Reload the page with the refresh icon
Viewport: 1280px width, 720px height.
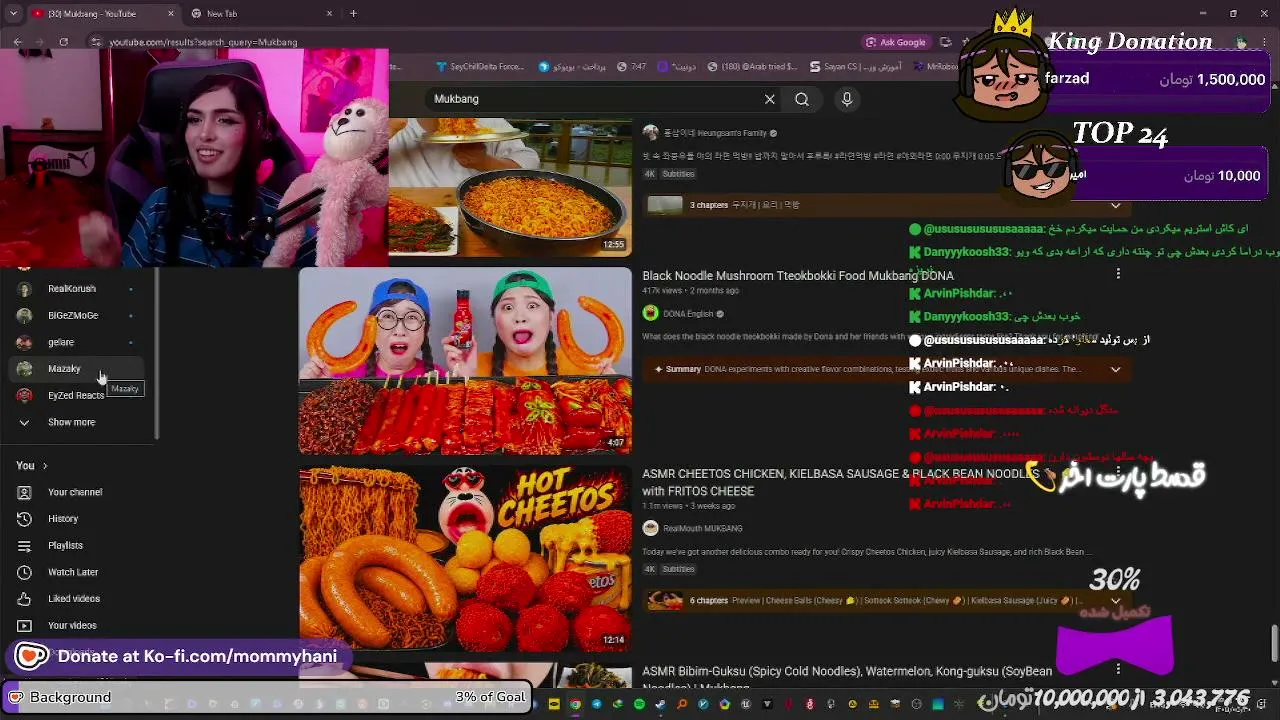pyautogui.click(x=64, y=42)
